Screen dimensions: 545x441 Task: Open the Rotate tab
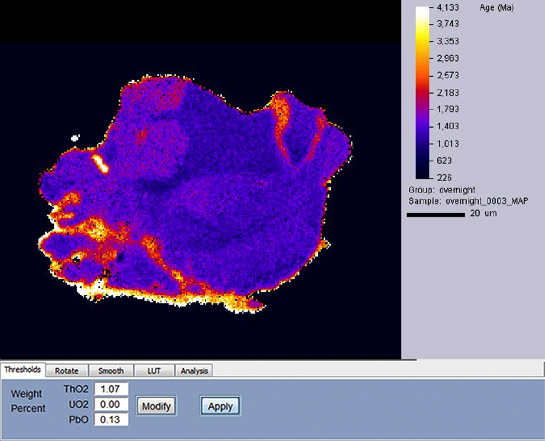pos(67,371)
